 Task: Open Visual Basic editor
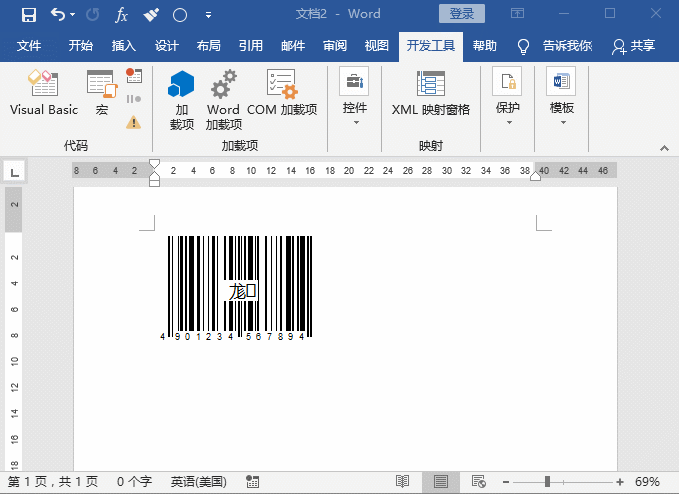coord(44,93)
